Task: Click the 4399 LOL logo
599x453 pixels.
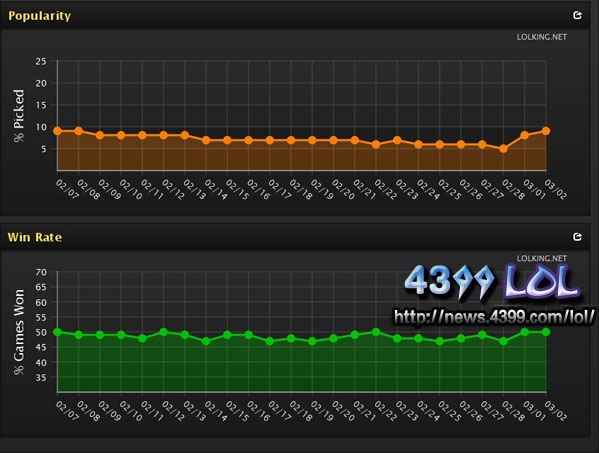Action: tap(492, 282)
